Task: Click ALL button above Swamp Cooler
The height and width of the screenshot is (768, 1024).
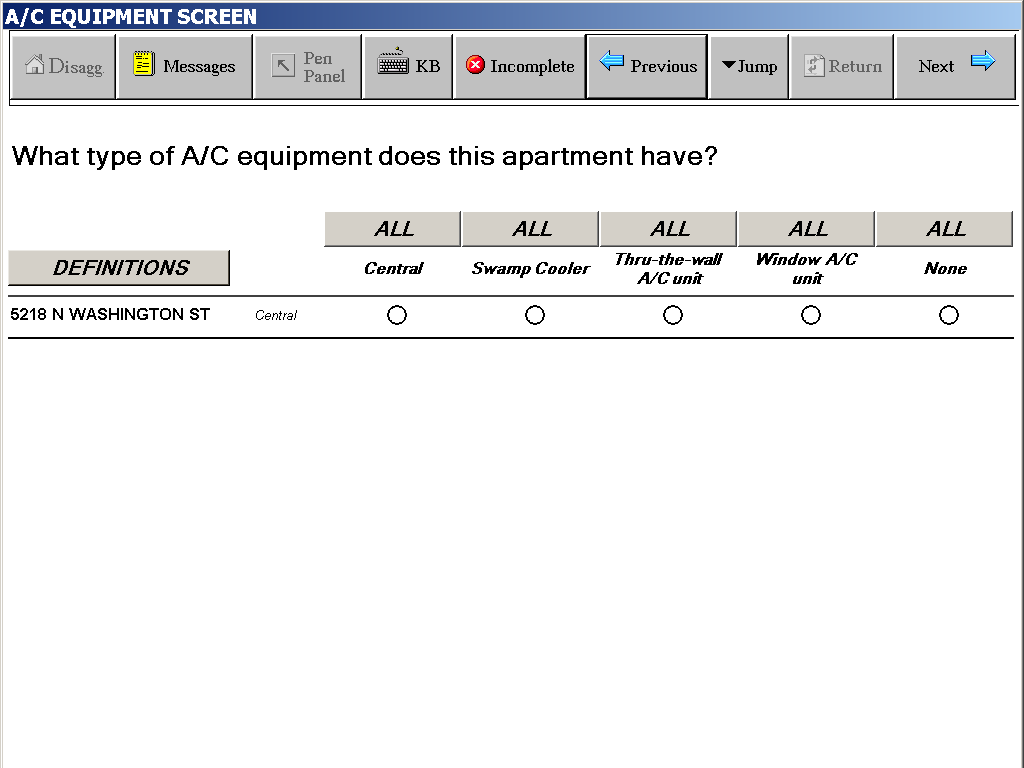Action: (531, 229)
